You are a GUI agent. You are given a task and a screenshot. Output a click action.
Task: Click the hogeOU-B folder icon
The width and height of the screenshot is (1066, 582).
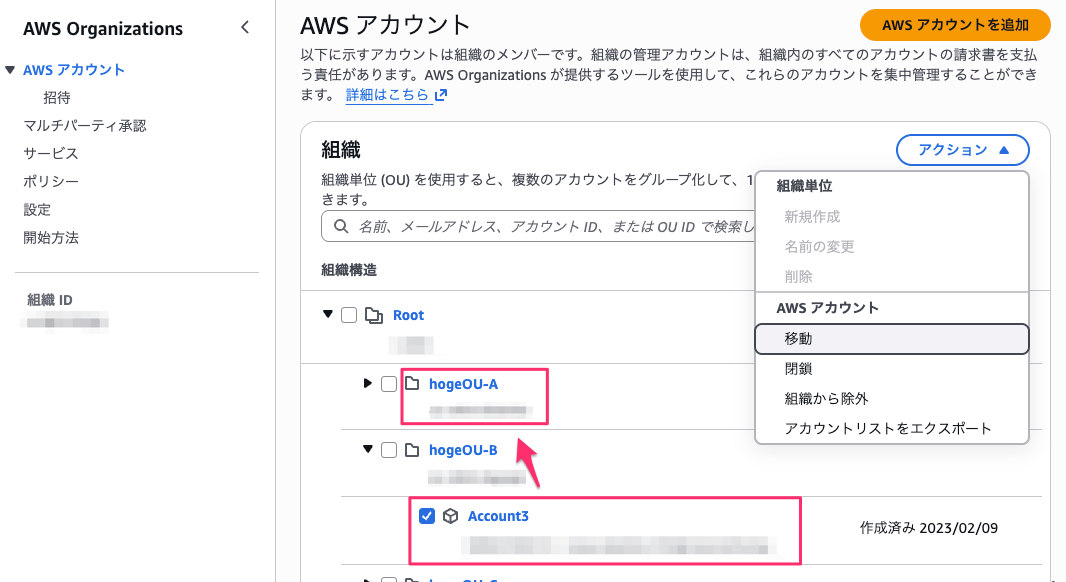coord(412,450)
